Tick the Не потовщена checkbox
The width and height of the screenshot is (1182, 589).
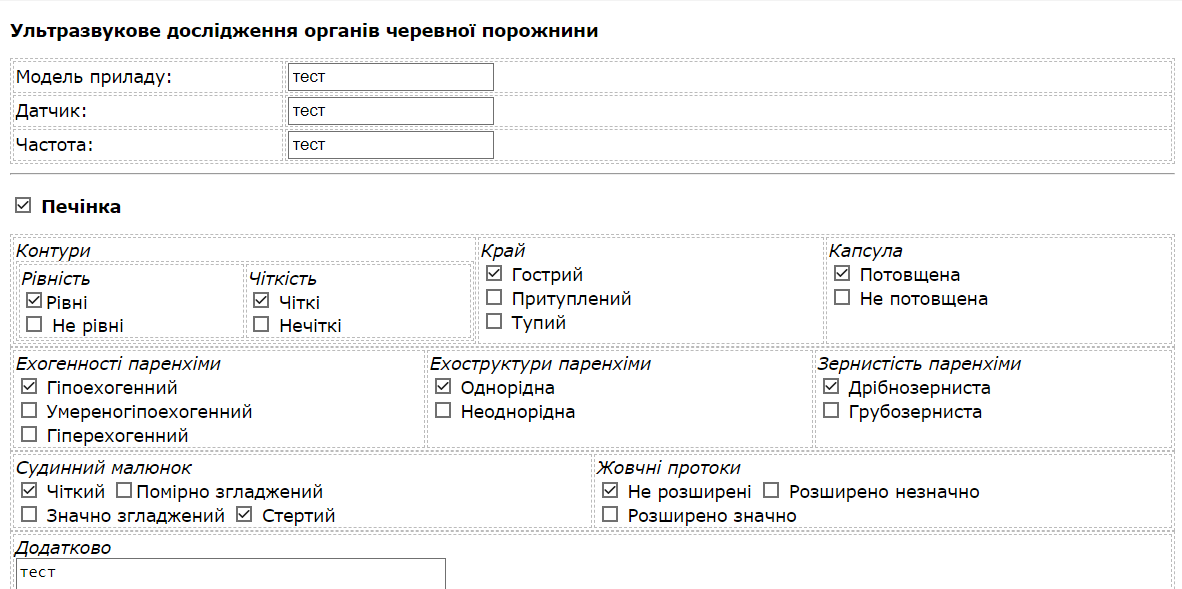[842, 297]
